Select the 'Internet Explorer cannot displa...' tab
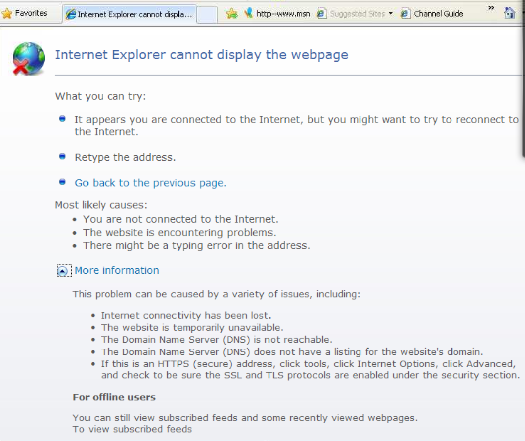This screenshot has height=441, width=525. [x=129, y=14]
